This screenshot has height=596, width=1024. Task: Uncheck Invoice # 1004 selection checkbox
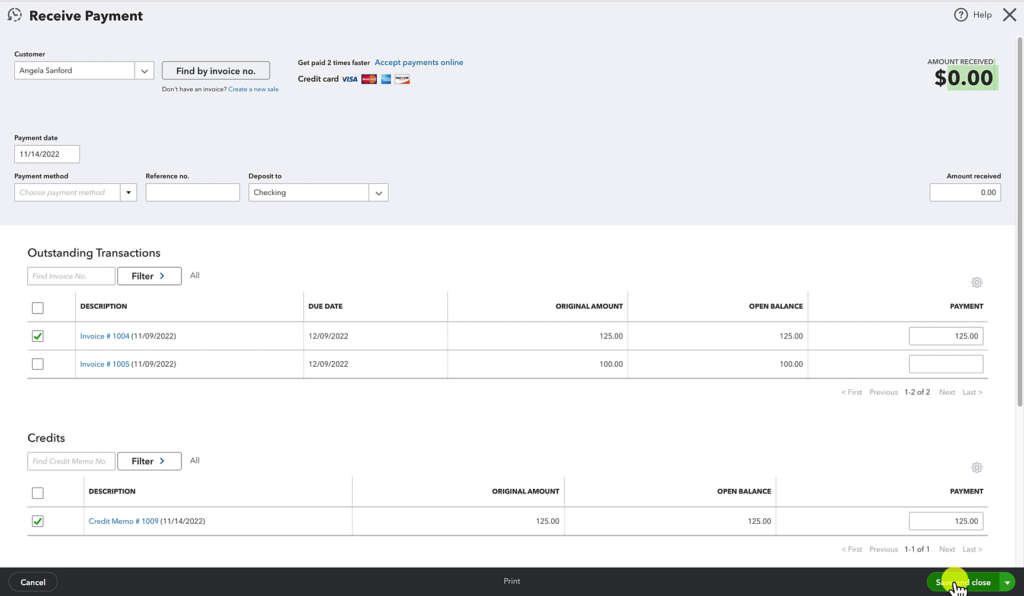pyautogui.click(x=38, y=336)
